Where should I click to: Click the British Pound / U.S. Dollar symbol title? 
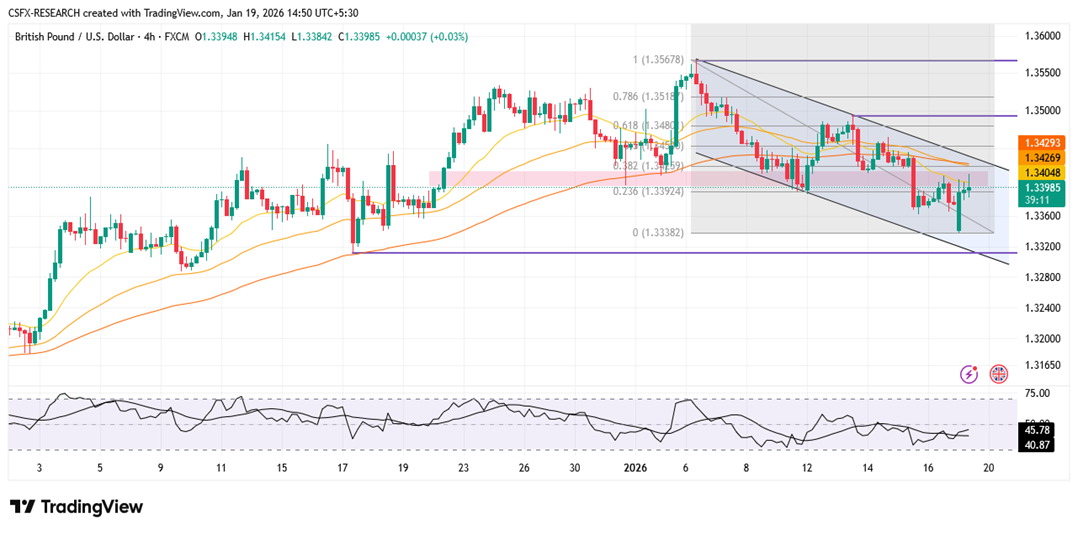[x=80, y=37]
